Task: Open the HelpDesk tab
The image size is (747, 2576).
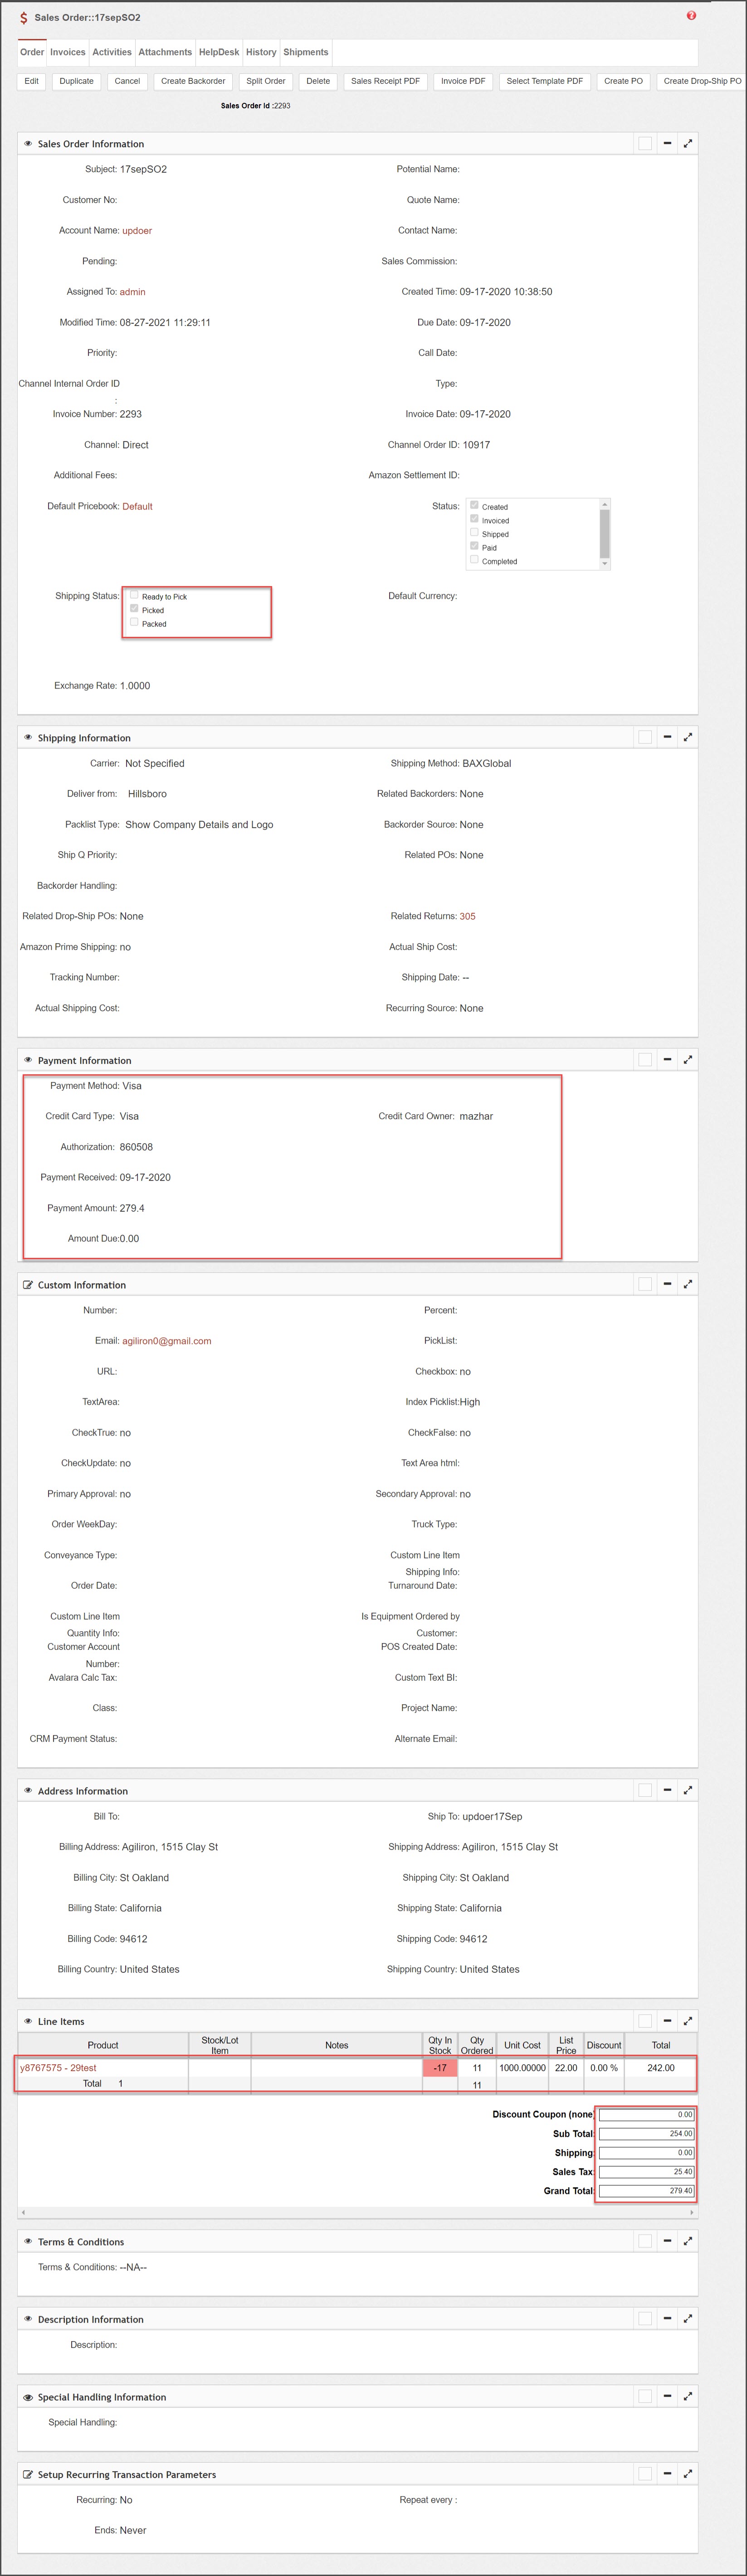Action: coord(219,52)
